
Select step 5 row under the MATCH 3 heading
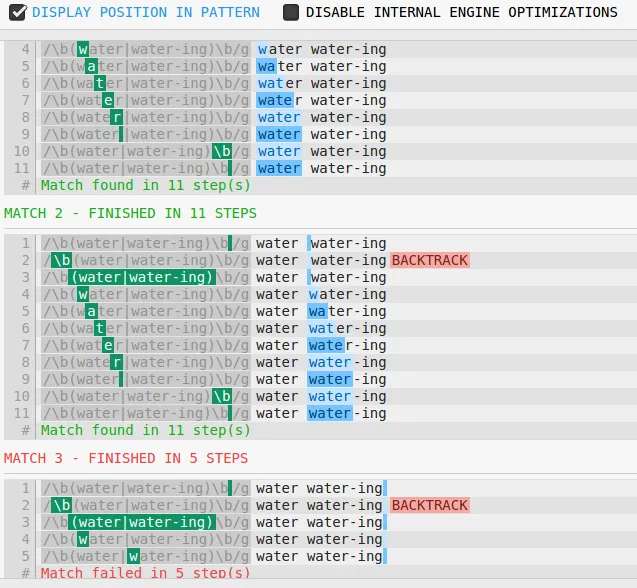[321, 556]
